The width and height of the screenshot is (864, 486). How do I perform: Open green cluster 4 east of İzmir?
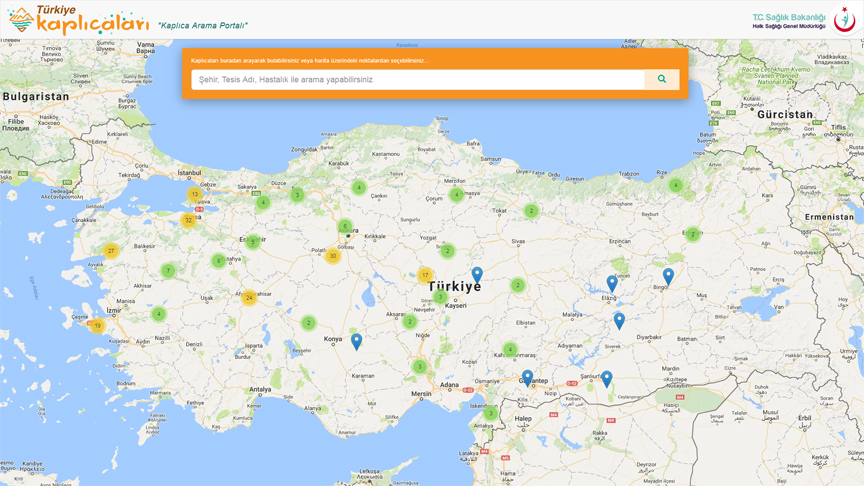tap(159, 314)
